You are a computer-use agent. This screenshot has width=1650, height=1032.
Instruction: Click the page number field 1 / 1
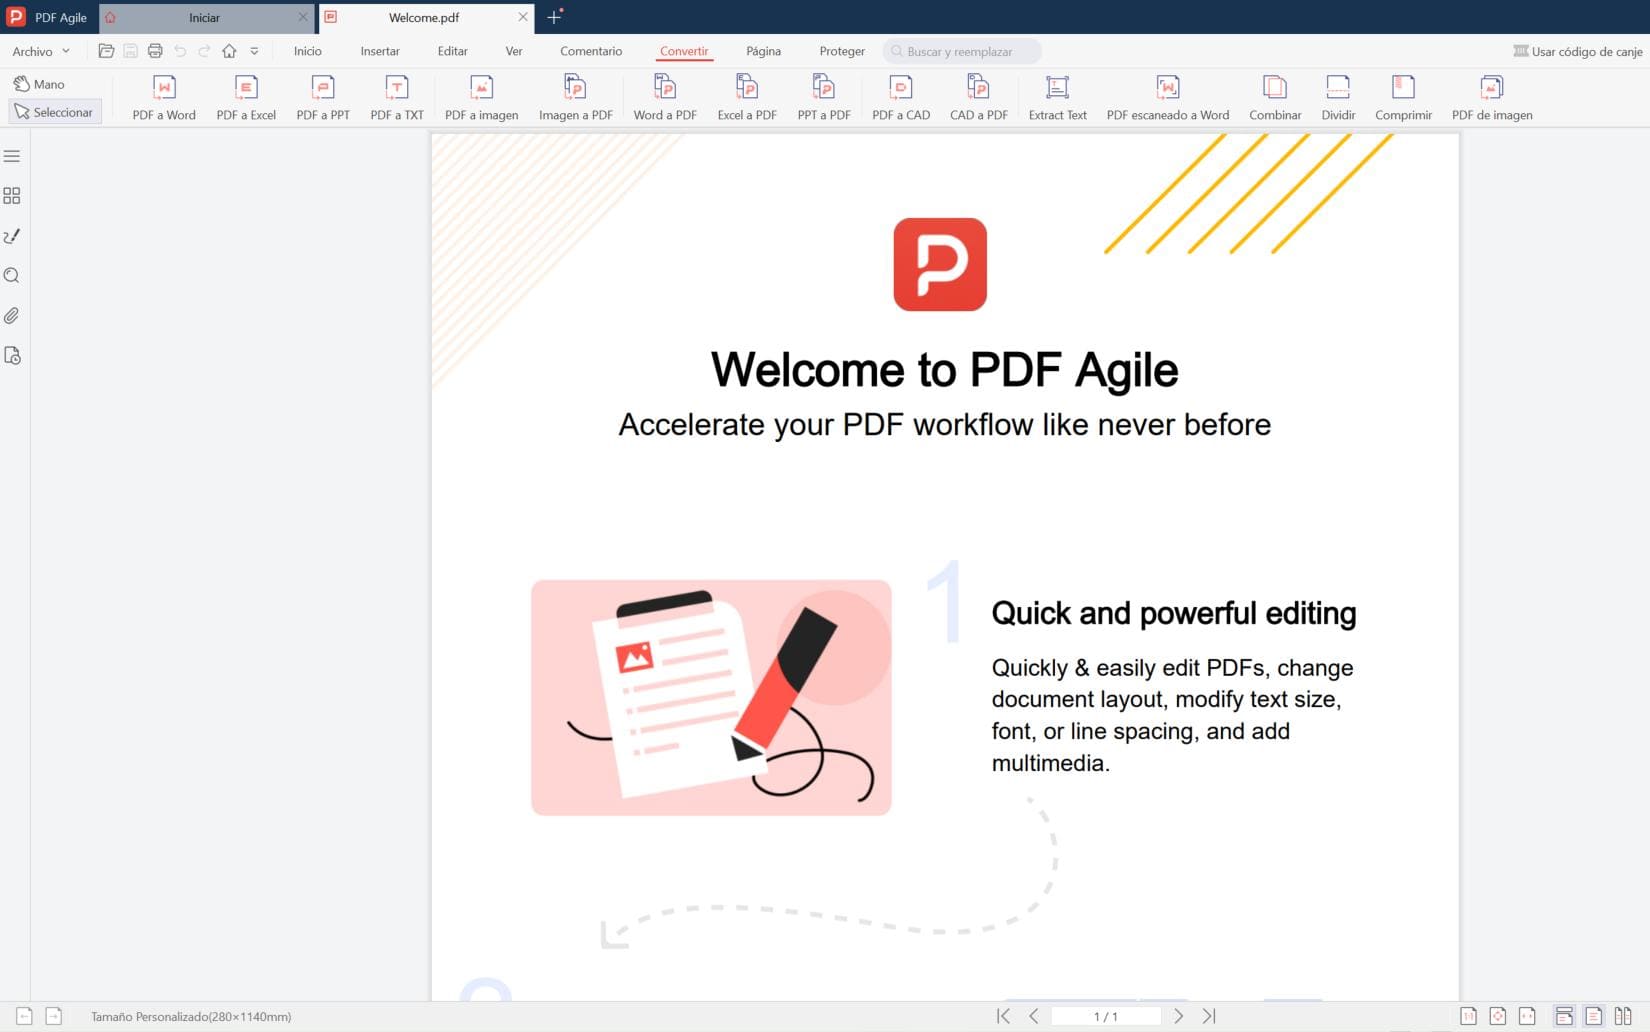[x=1106, y=1016]
